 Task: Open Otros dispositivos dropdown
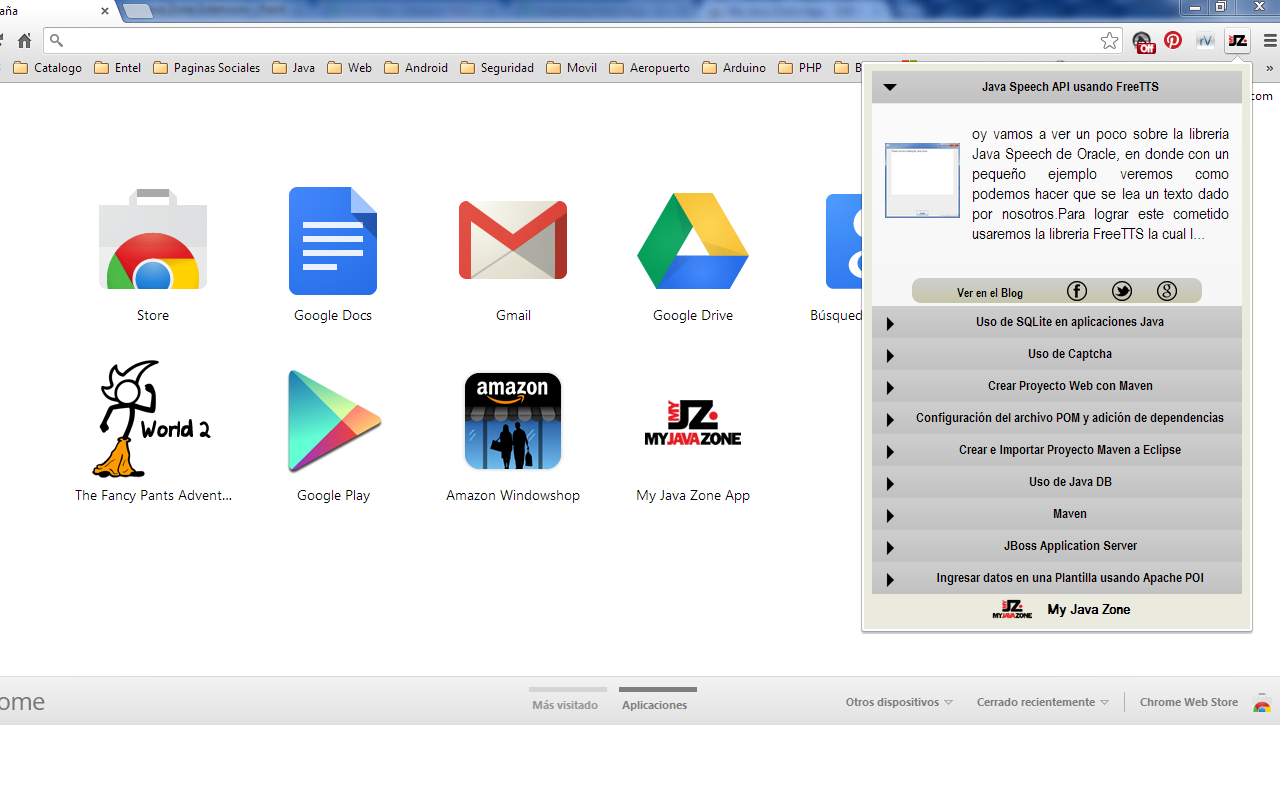[899, 702]
